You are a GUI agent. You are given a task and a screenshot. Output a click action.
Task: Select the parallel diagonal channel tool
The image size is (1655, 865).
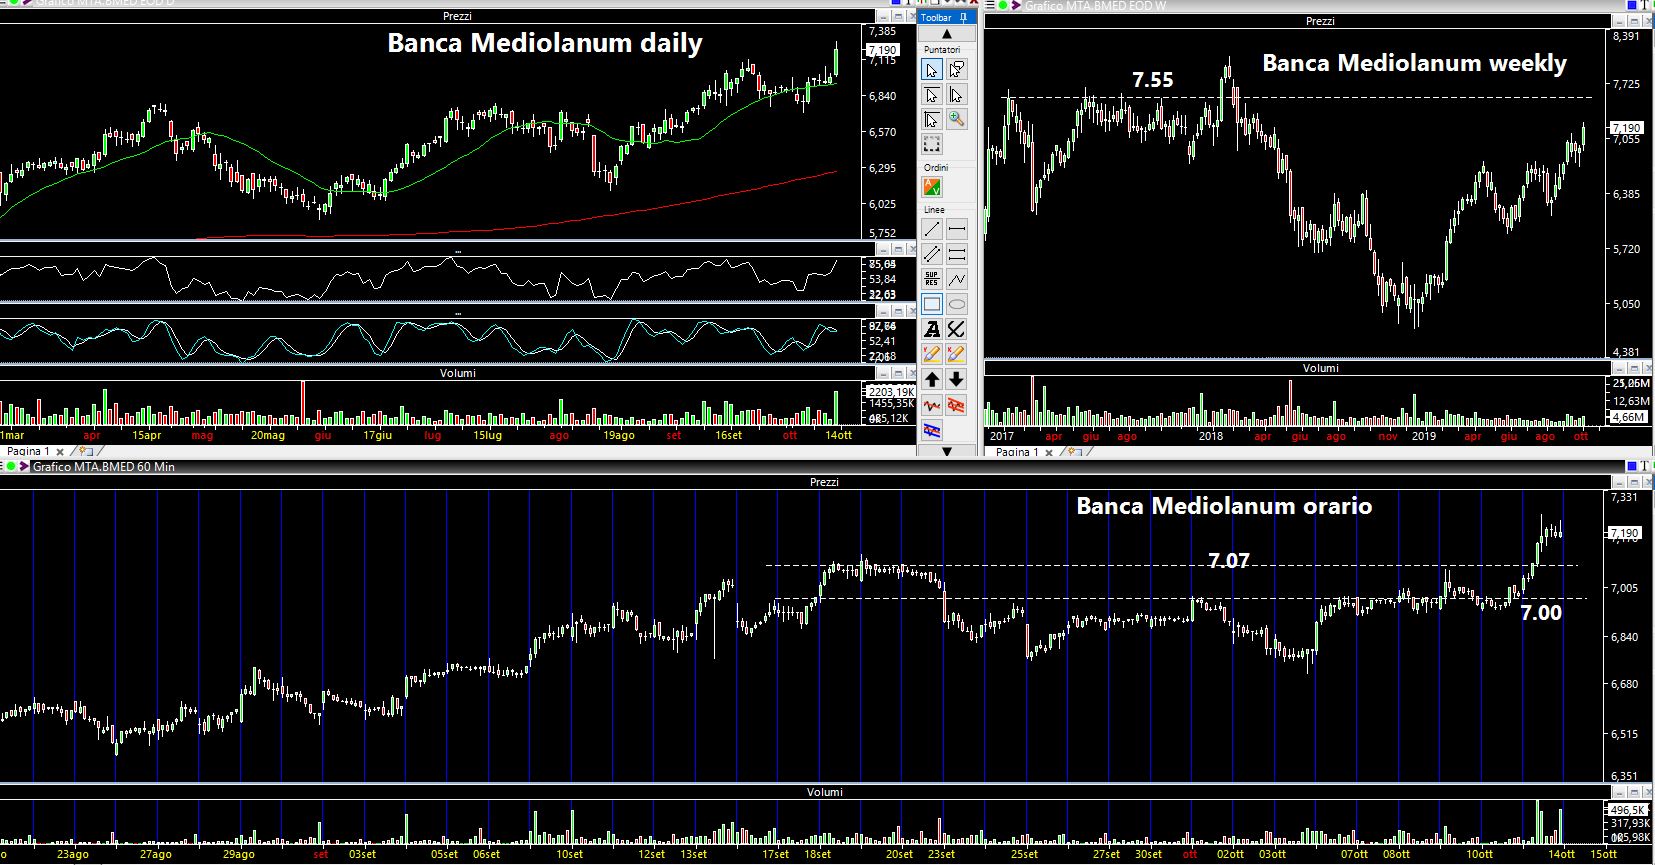(932, 254)
